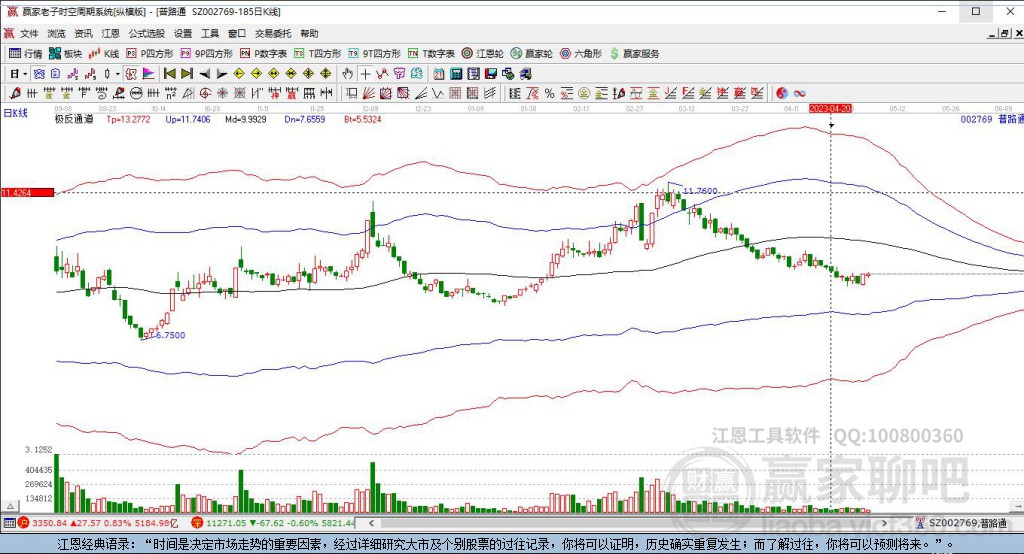Click the red-blue yin-yang icon
1024x554 pixels.
pyautogui.click(x=782, y=93)
